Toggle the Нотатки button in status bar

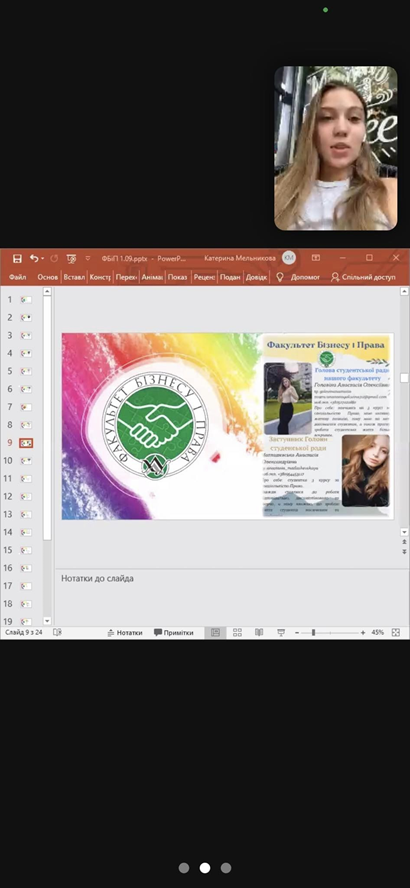pyautogui.click(x=125, y=633)
